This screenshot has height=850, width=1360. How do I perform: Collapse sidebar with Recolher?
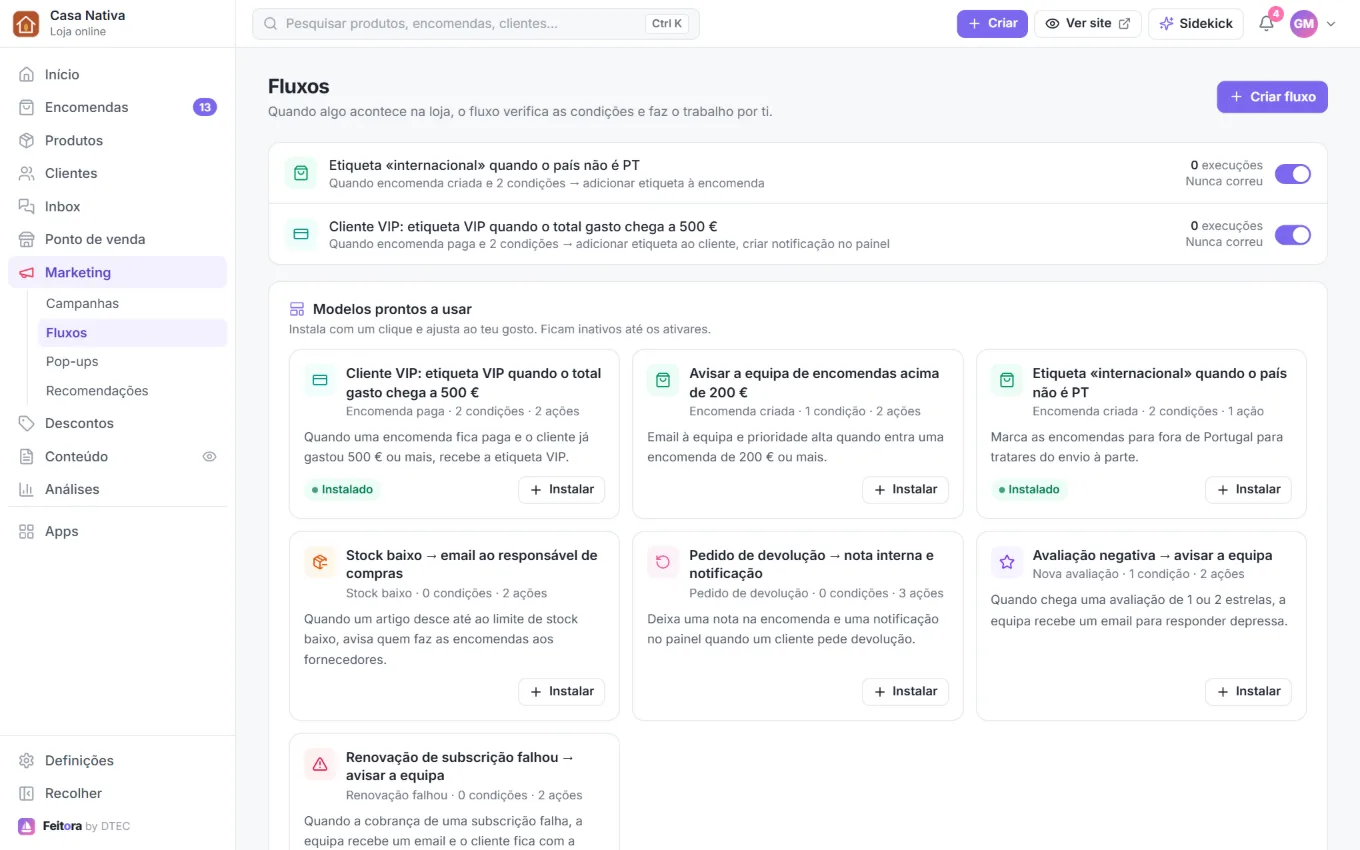click(118, 793)
